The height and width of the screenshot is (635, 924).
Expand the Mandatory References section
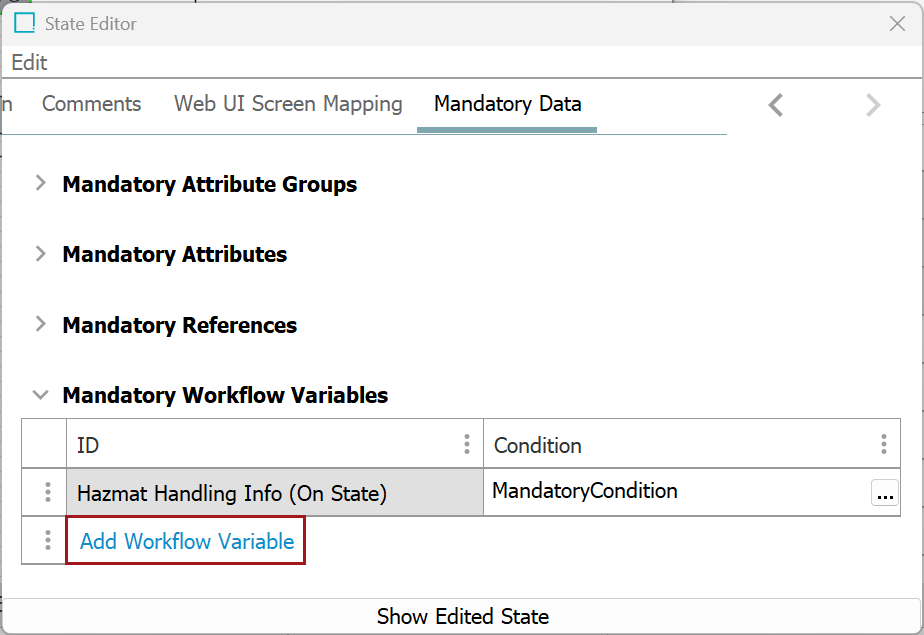[x=41, y=325]
